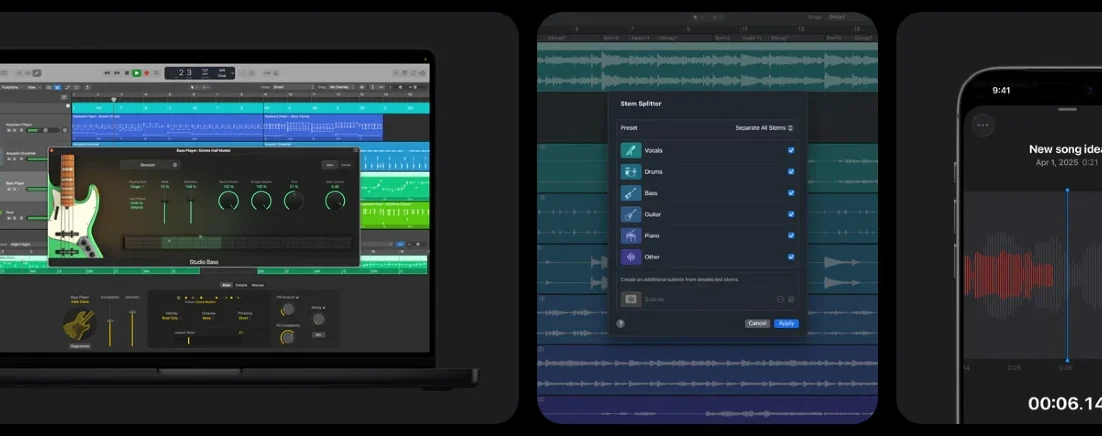
Task: Open the Session preset selector in Bass Player
Action: [150, 165]
